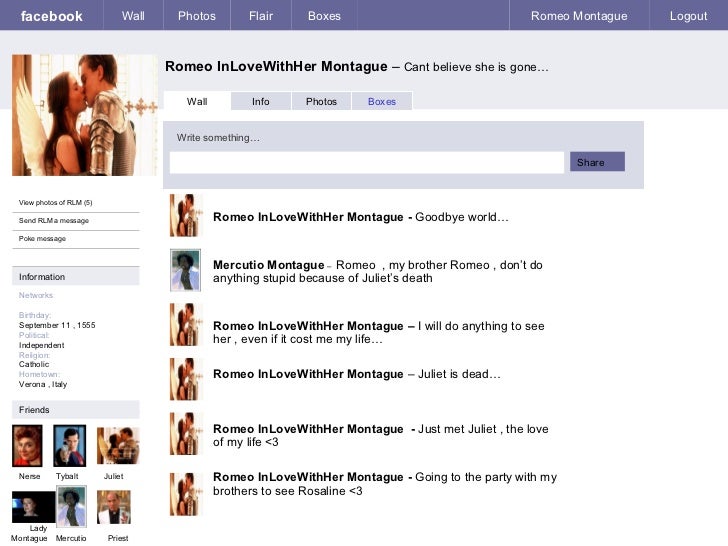
Task: Click the Friends section header
Action: tap(76, 410)
